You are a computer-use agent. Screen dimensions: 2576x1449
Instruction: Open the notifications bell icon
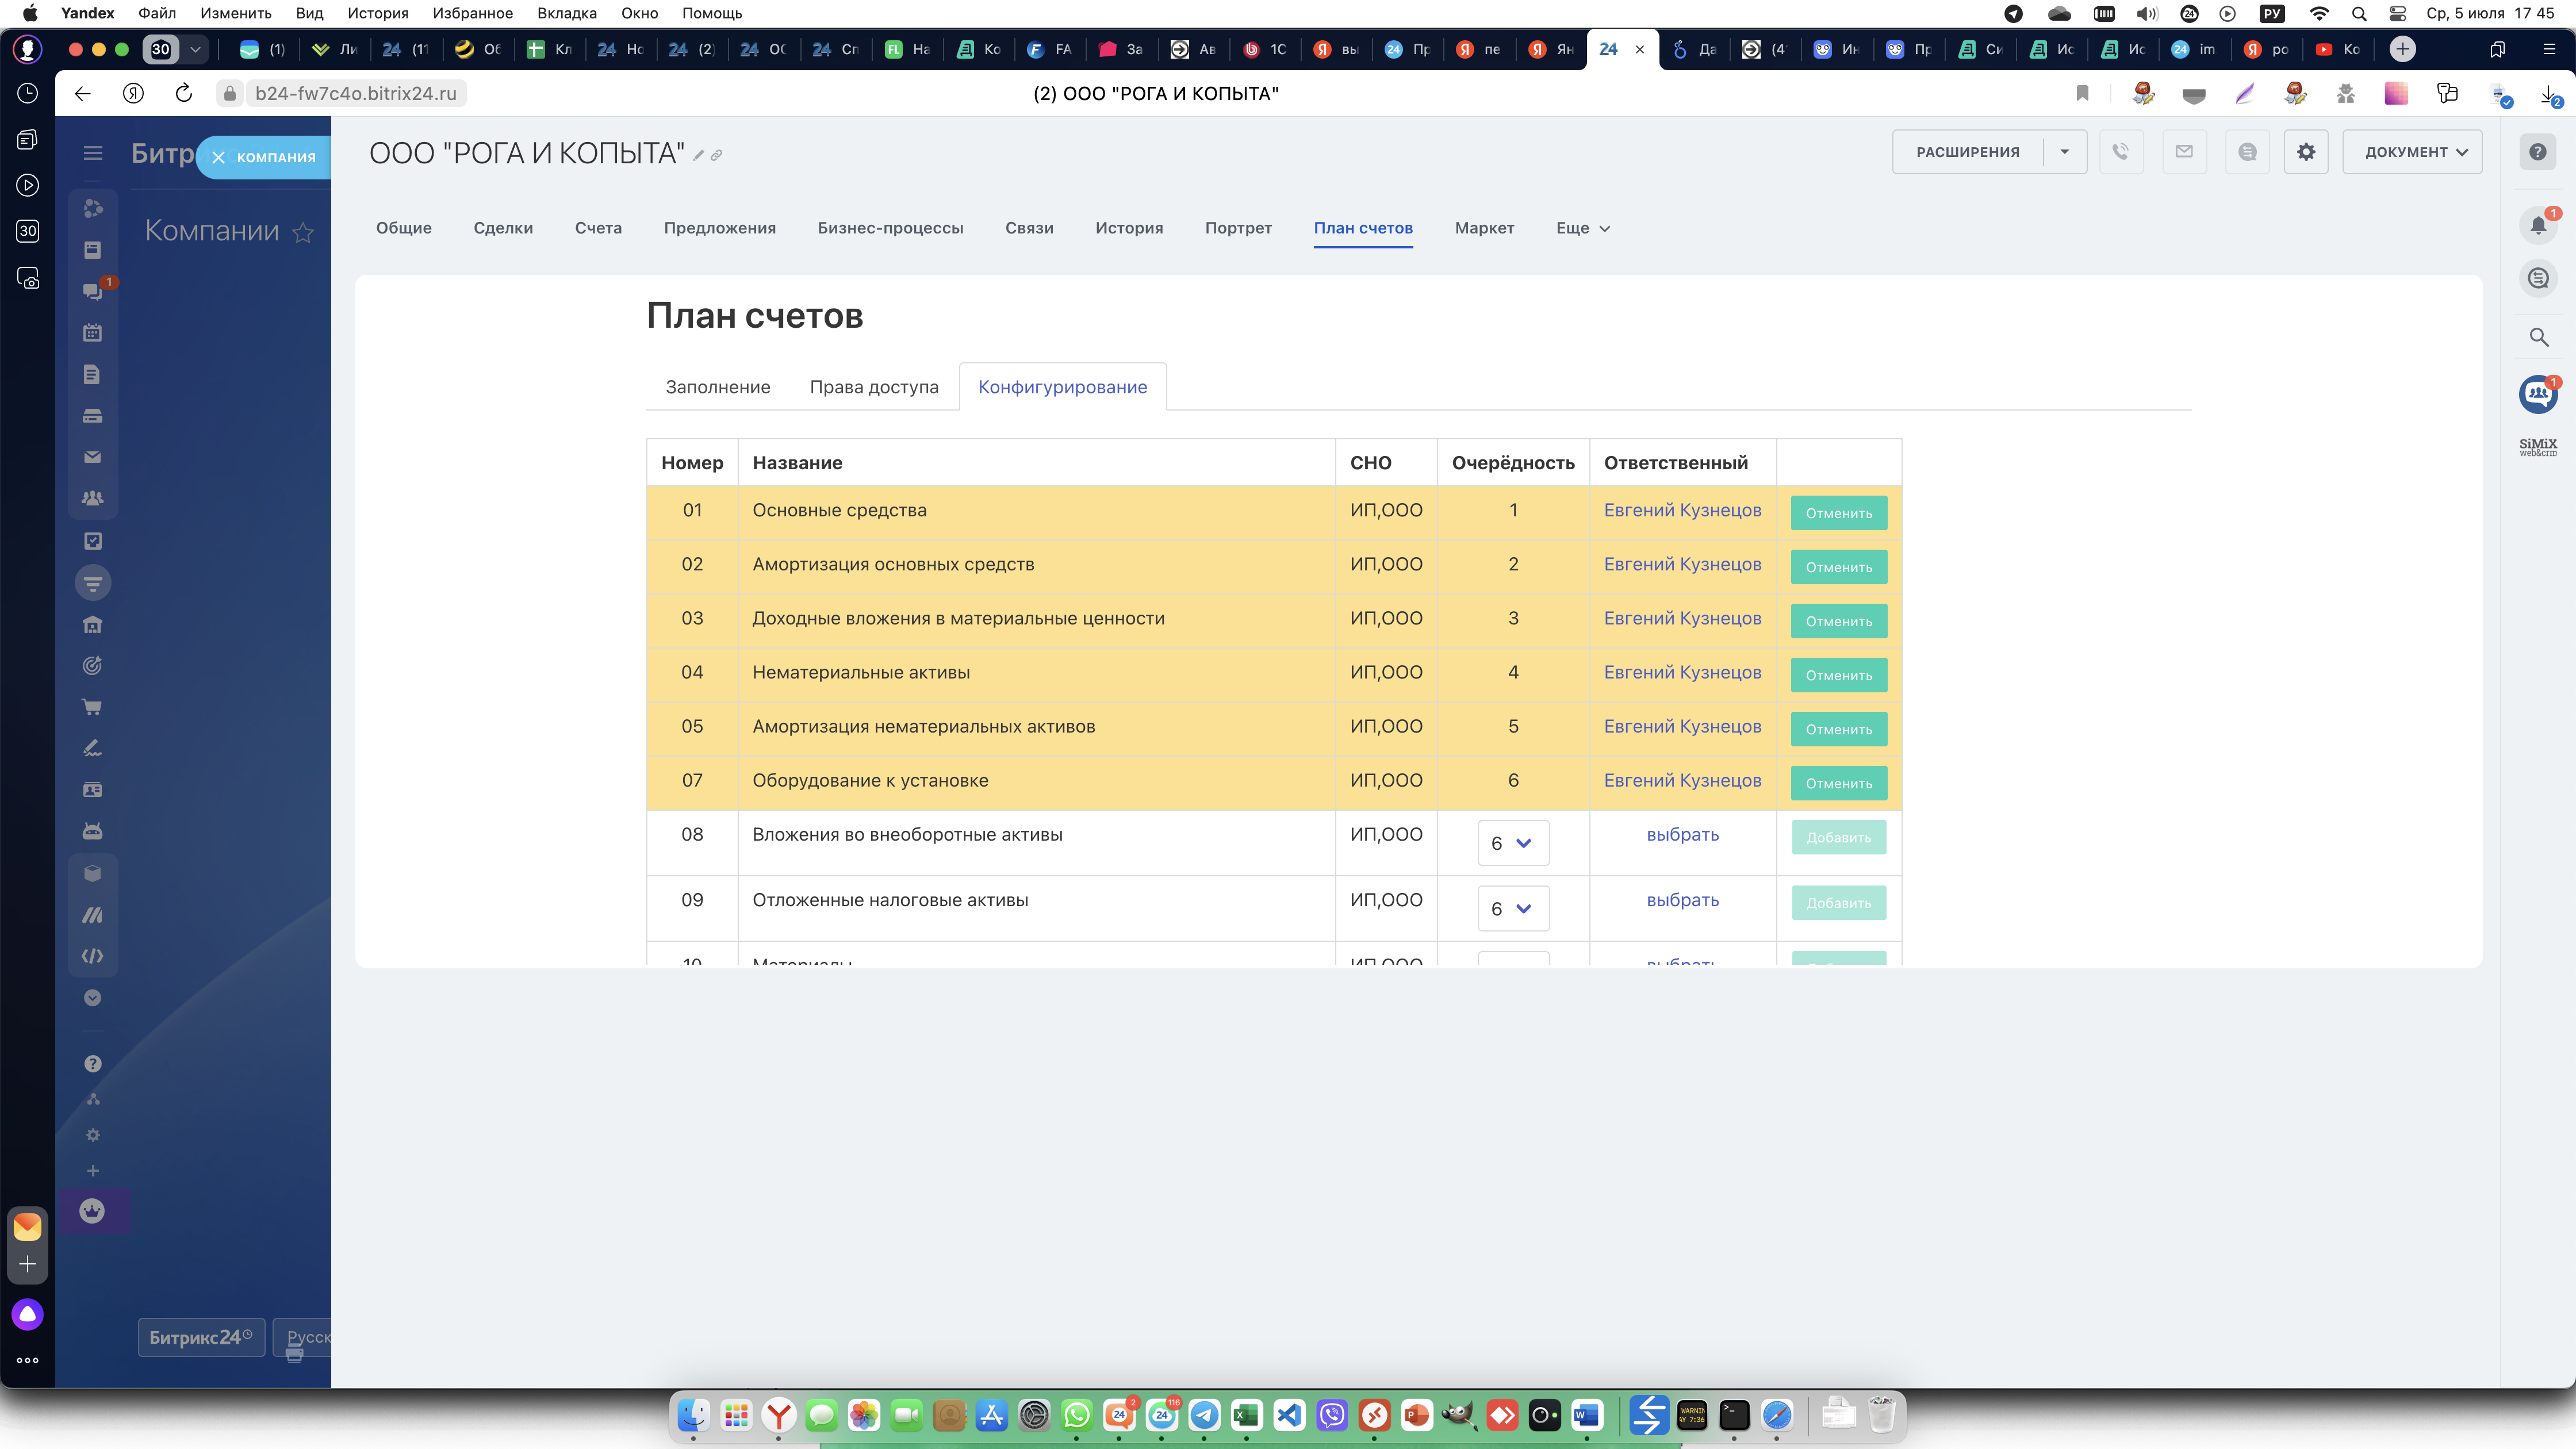2538,225
